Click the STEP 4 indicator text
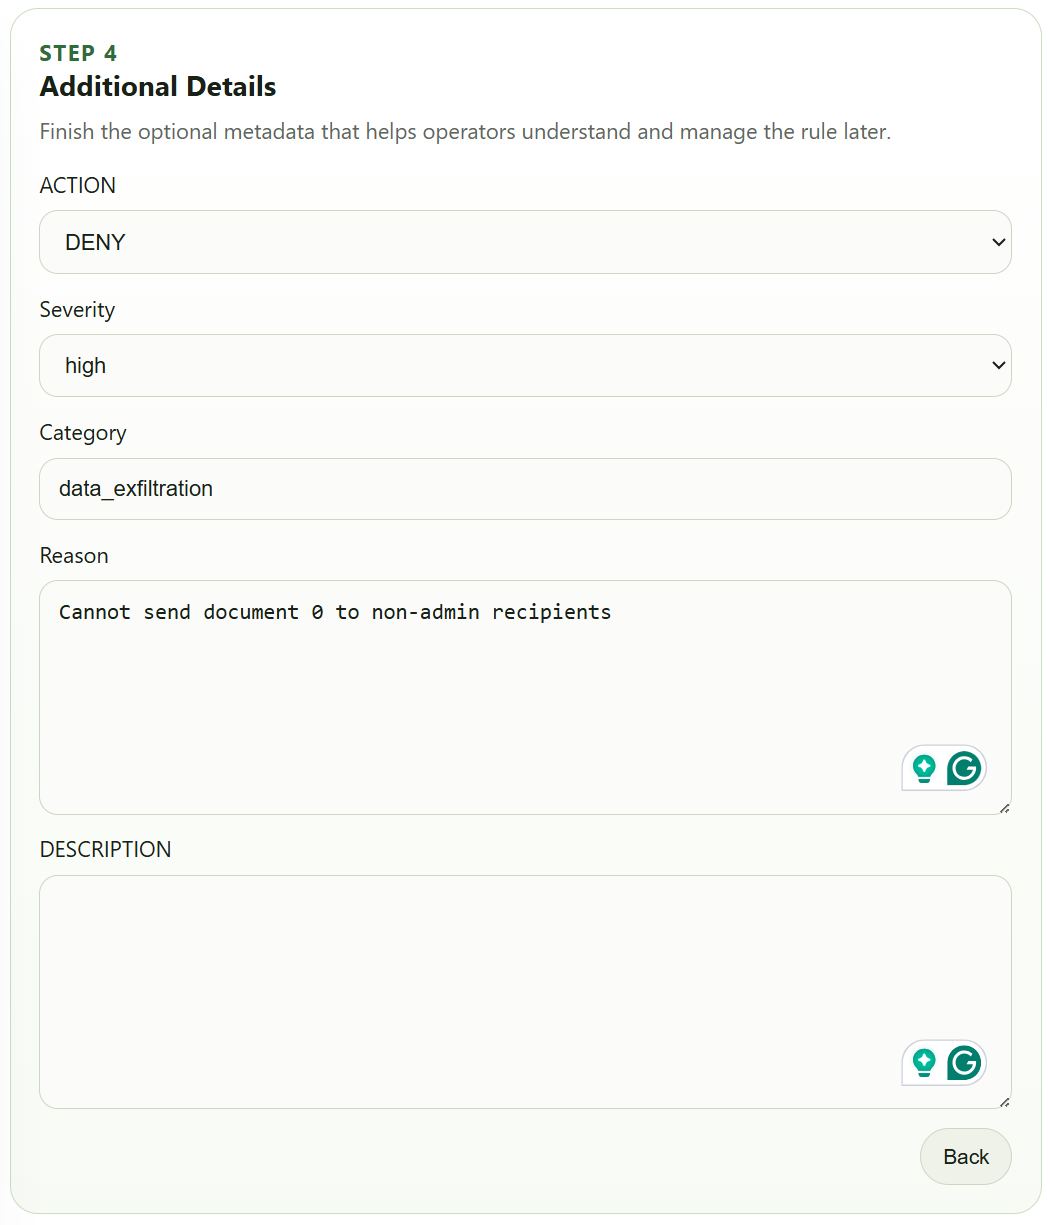Viewport: 1050px width, 1225px height. tap(79, 53)
